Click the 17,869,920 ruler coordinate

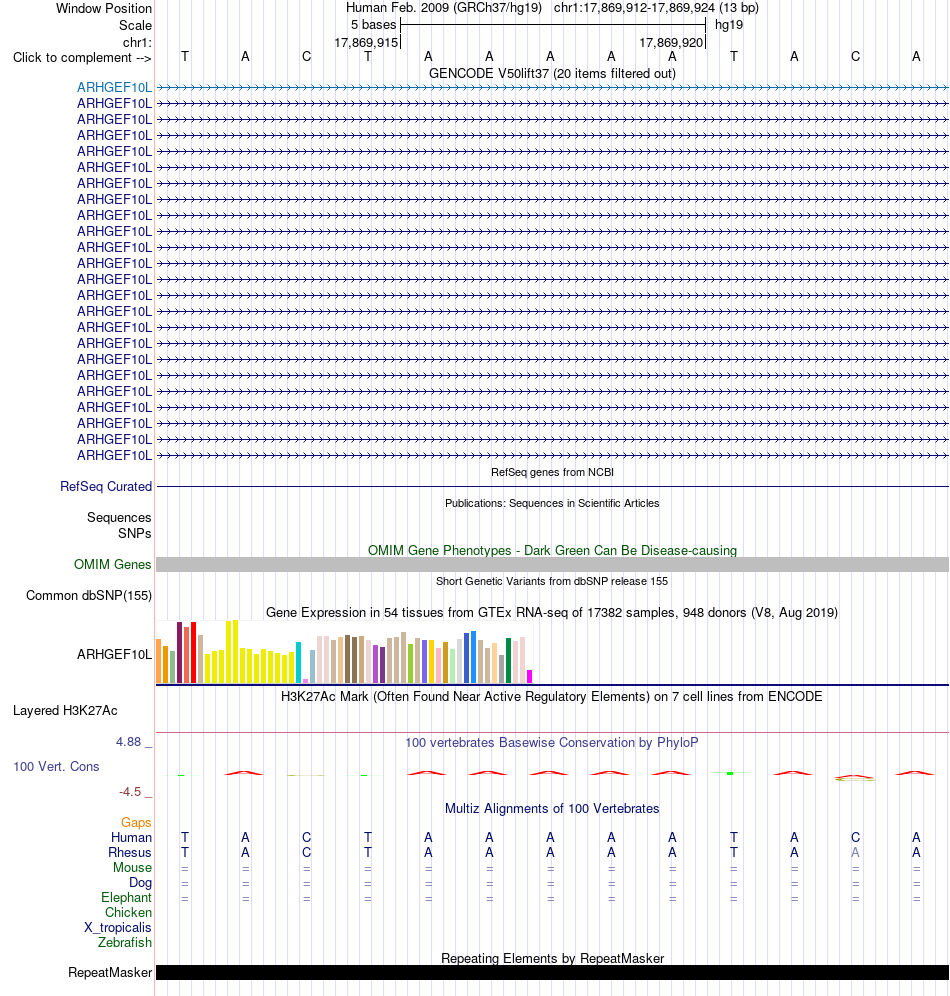[671, 43]
